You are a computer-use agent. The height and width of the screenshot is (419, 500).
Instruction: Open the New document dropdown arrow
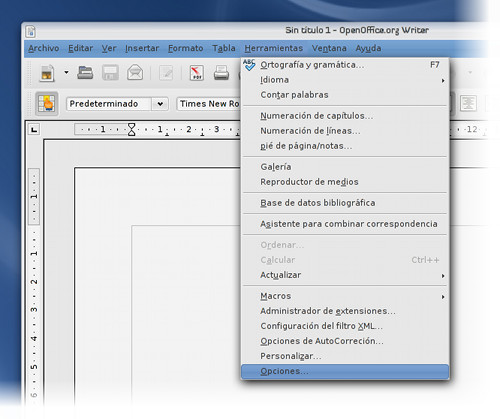66,72
